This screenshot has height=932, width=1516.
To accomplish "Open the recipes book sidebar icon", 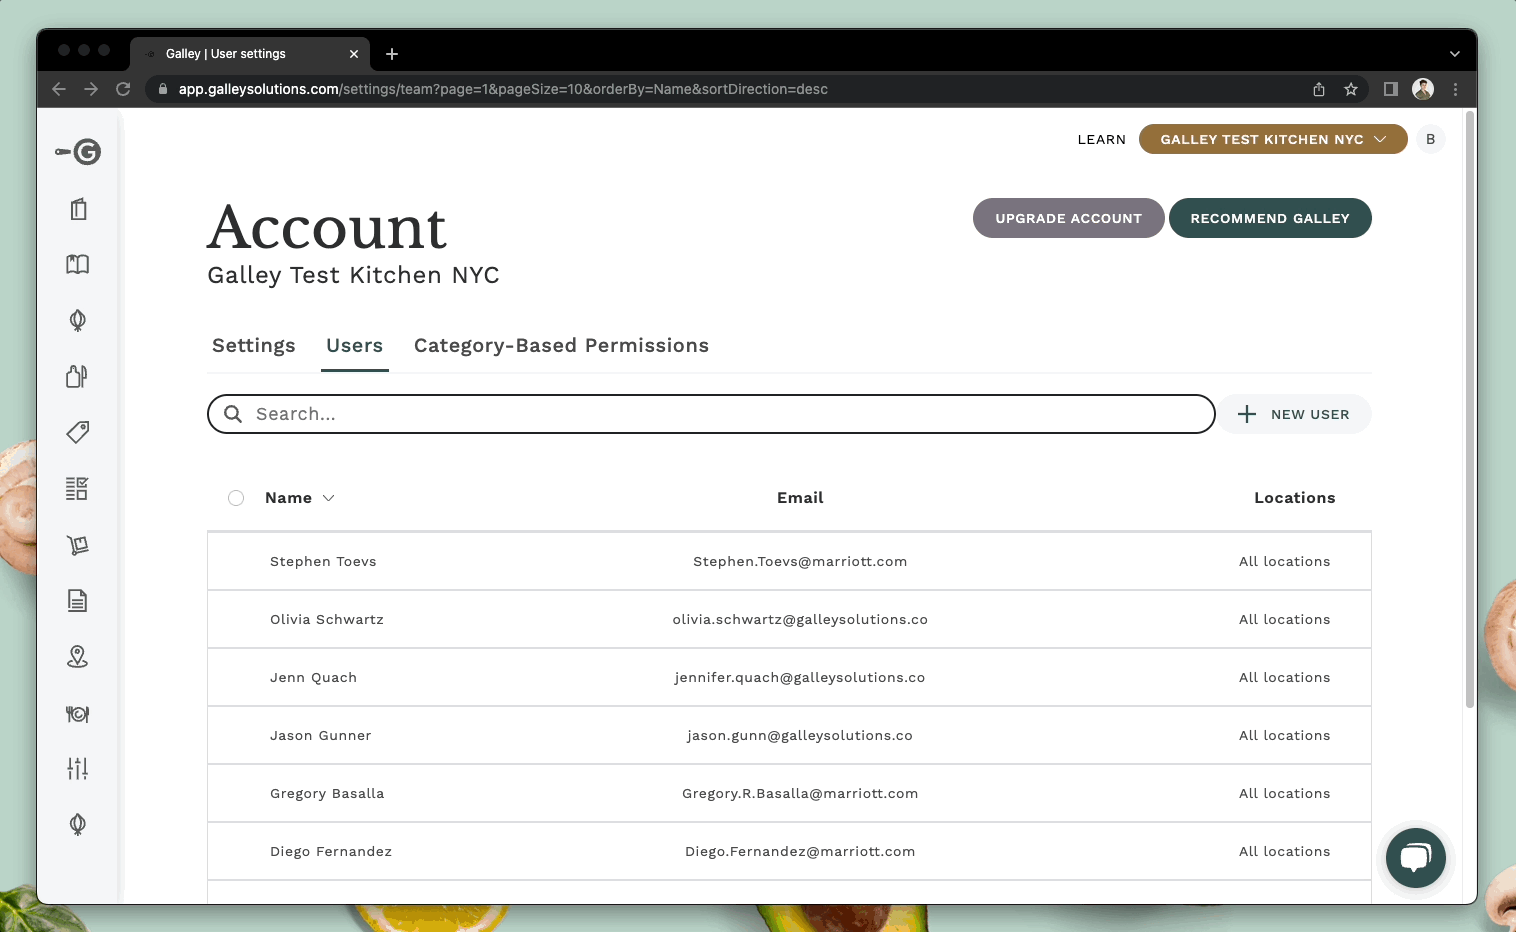I will pyautogui.click(x=78, y=264).
